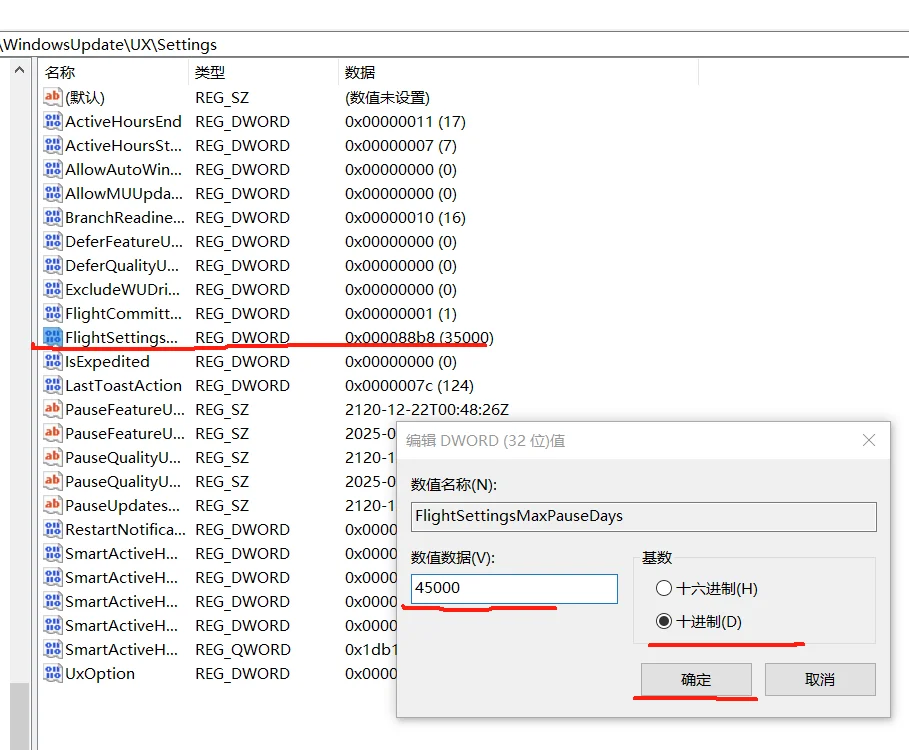
Task: Click the DeferFeatureU... DWORD icon
Action: pos(52,241)
